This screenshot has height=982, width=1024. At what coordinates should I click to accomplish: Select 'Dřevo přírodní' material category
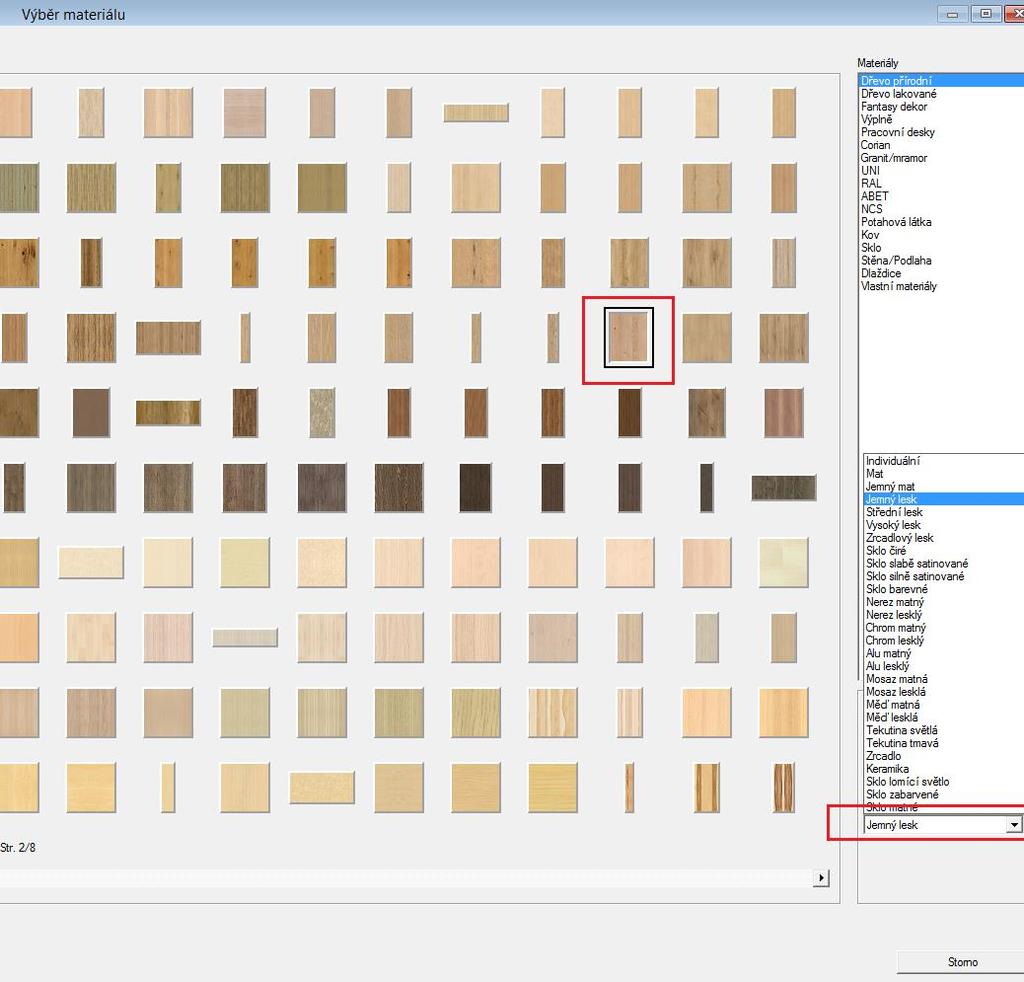click(x=941, y=81)
